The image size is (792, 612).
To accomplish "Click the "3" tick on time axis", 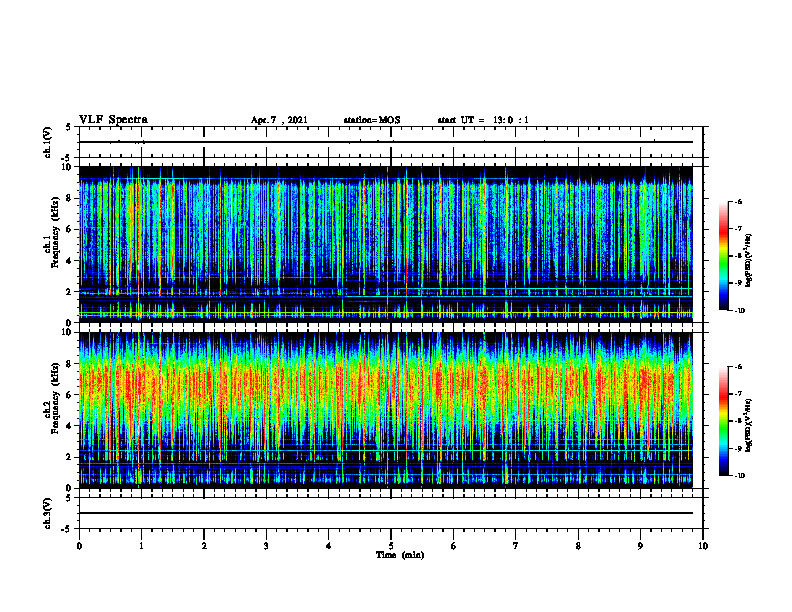I will 266,546.
